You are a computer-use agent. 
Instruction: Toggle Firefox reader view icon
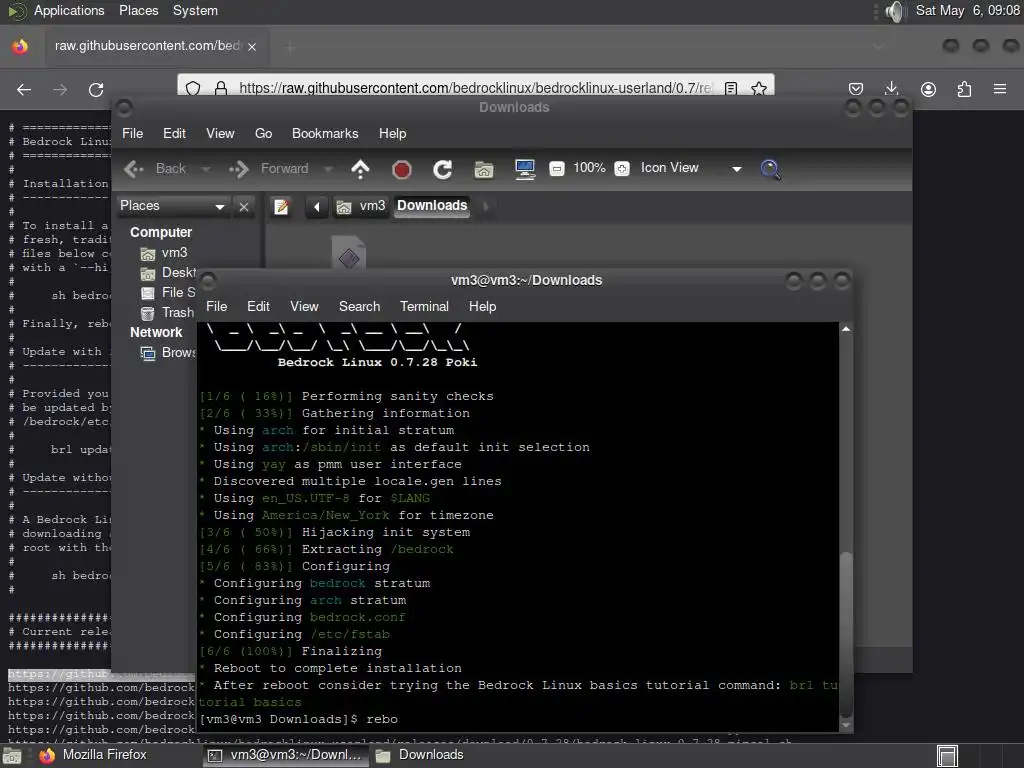tap(731, 88)
